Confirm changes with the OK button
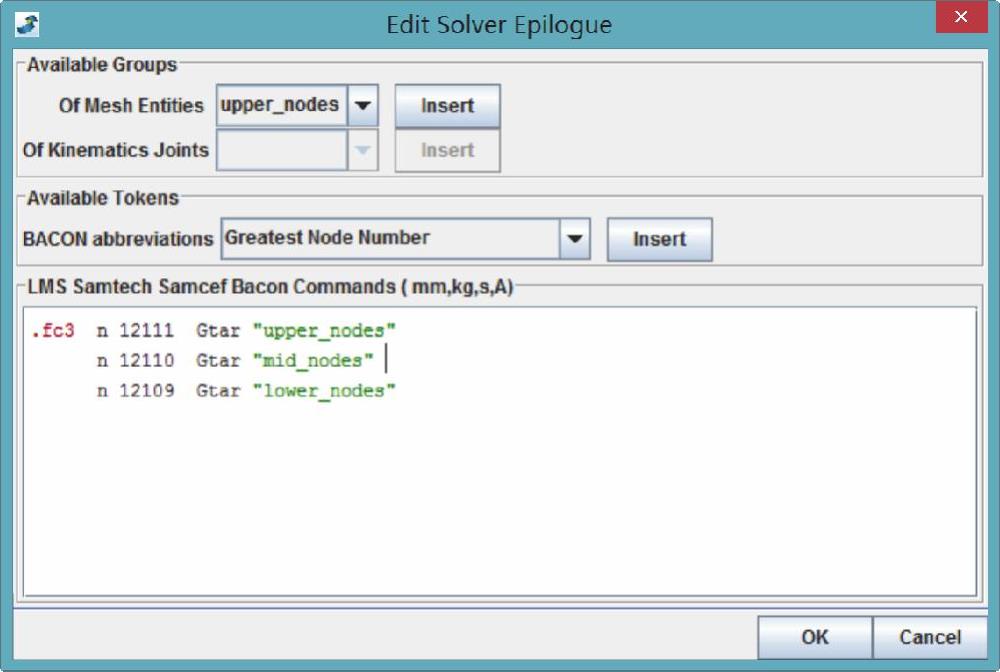This screenshot has width=1000, height=672. pos(814,637)
